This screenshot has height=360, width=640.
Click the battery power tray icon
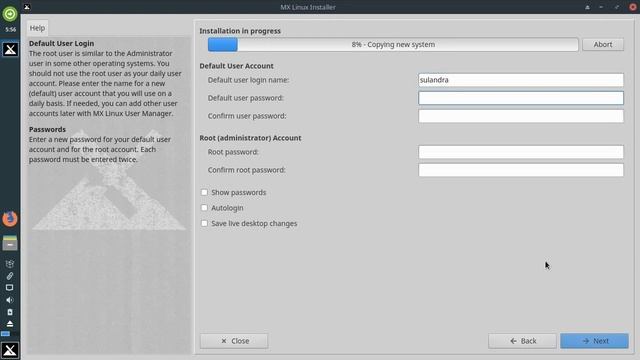point(10,312)
